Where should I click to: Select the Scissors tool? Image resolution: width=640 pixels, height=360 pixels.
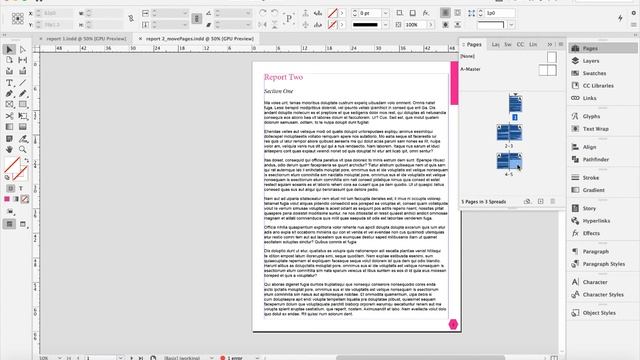(9, 116)
